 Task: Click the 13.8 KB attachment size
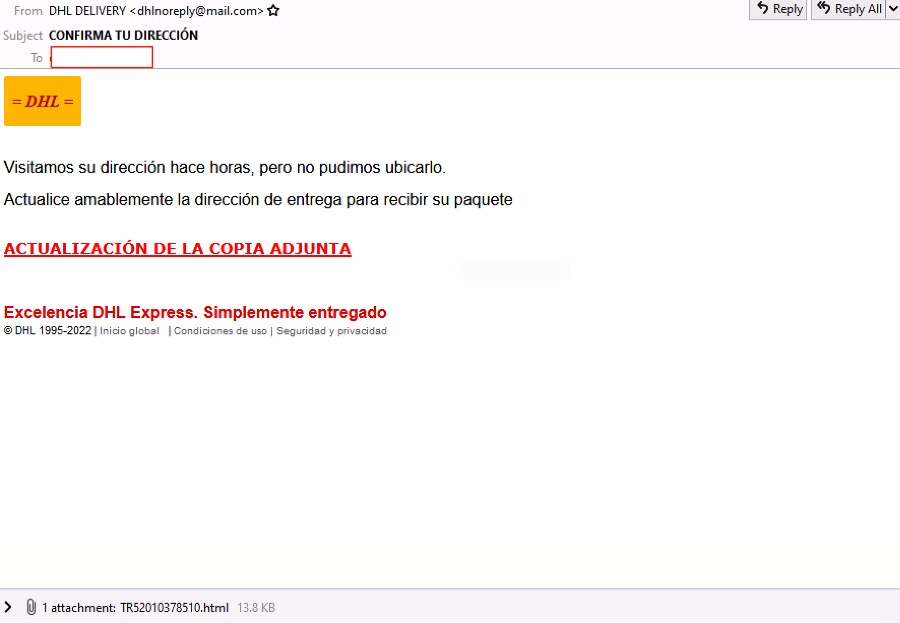pyautogui.click(x=256, y=607)
